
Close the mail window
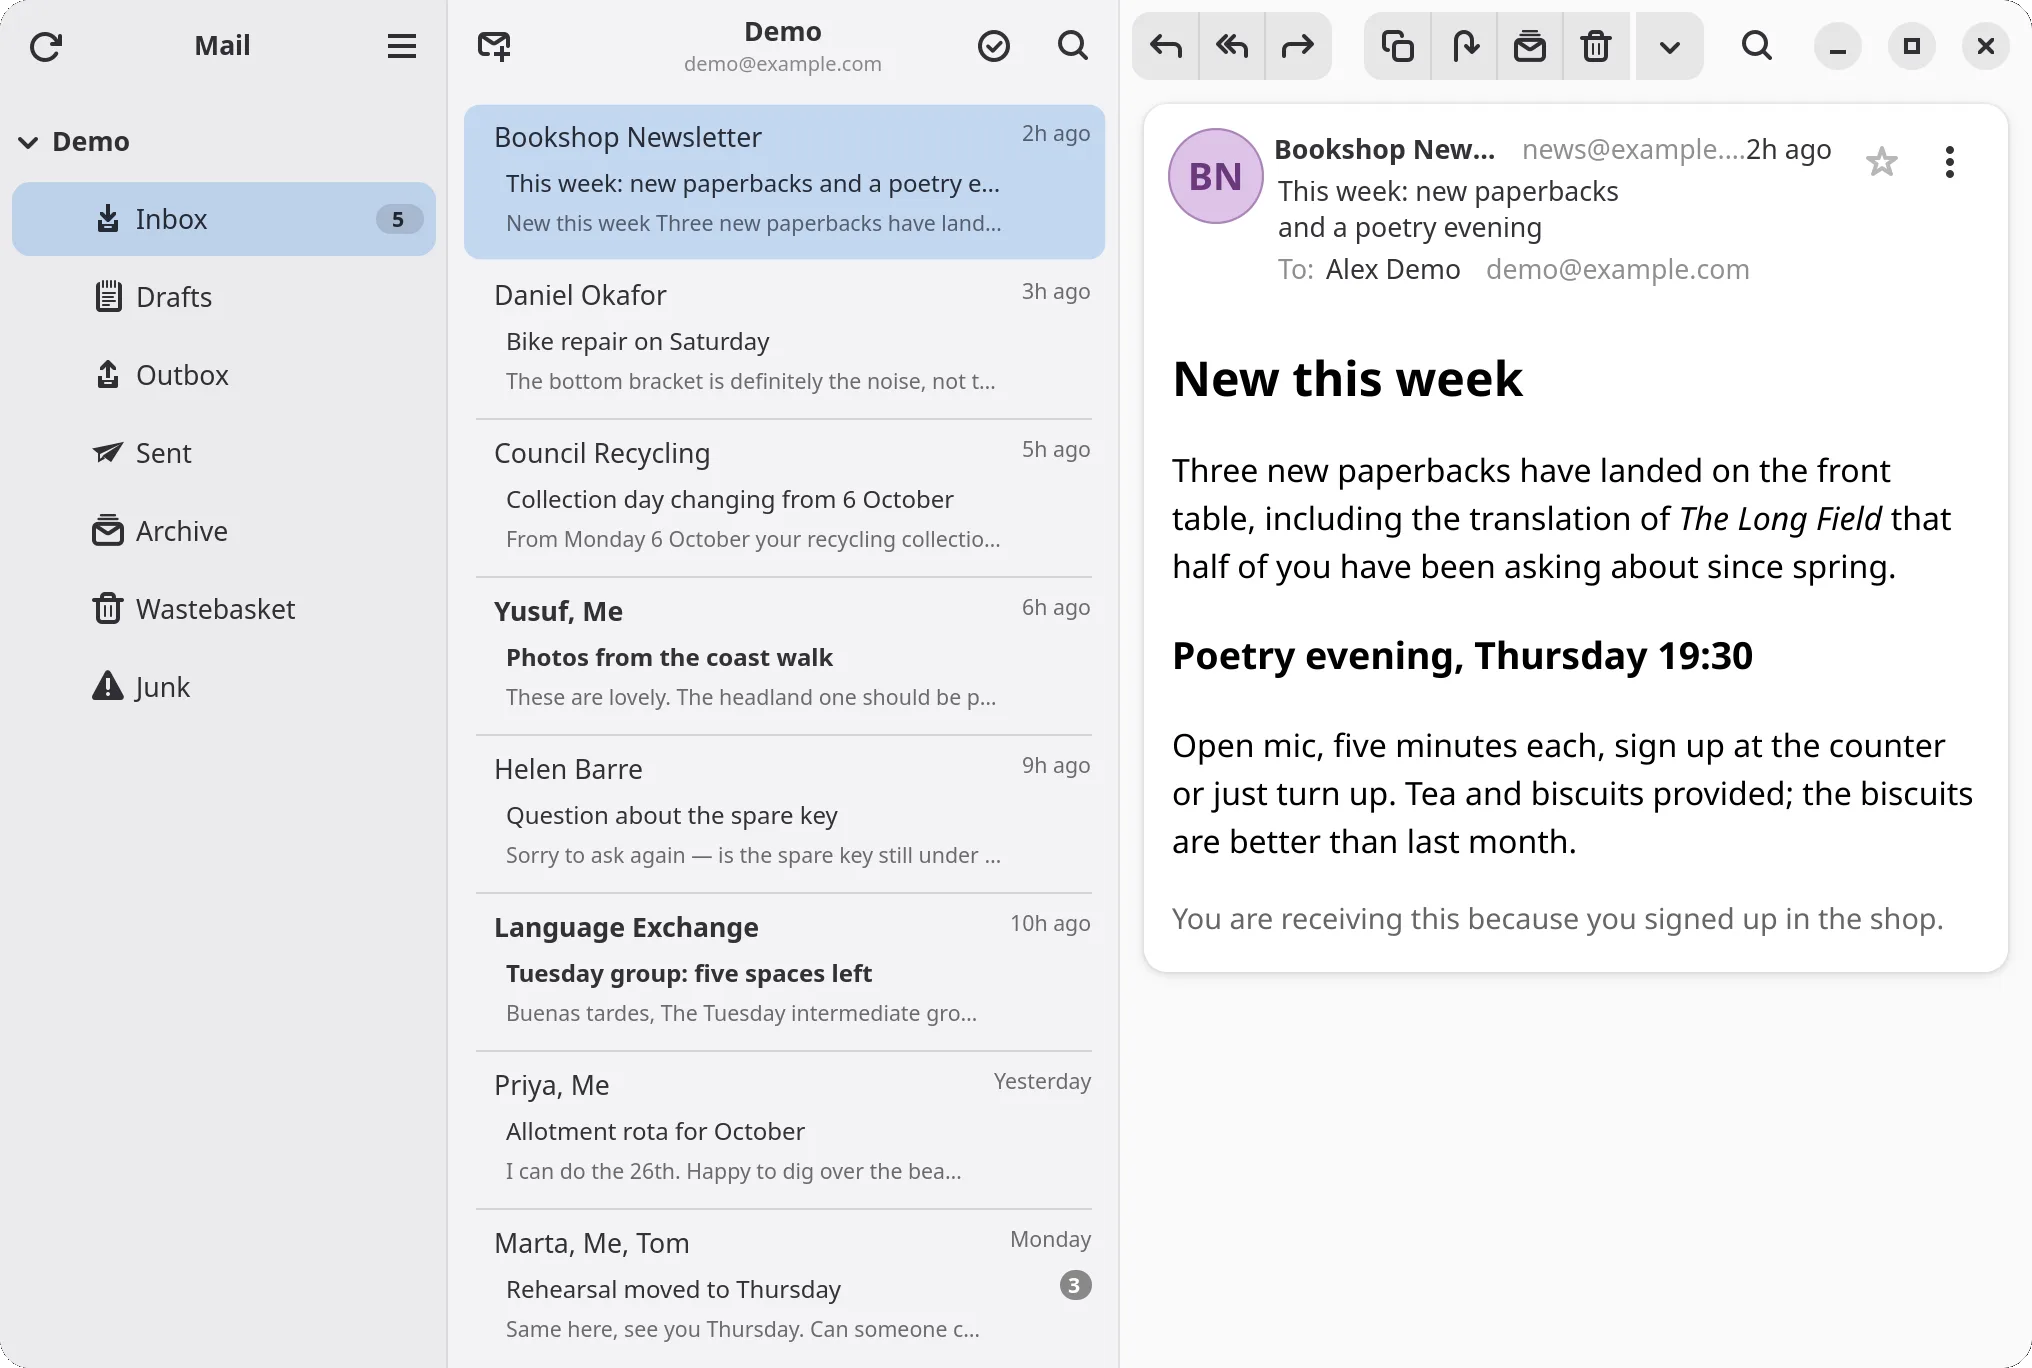(x=1986, y=46)
